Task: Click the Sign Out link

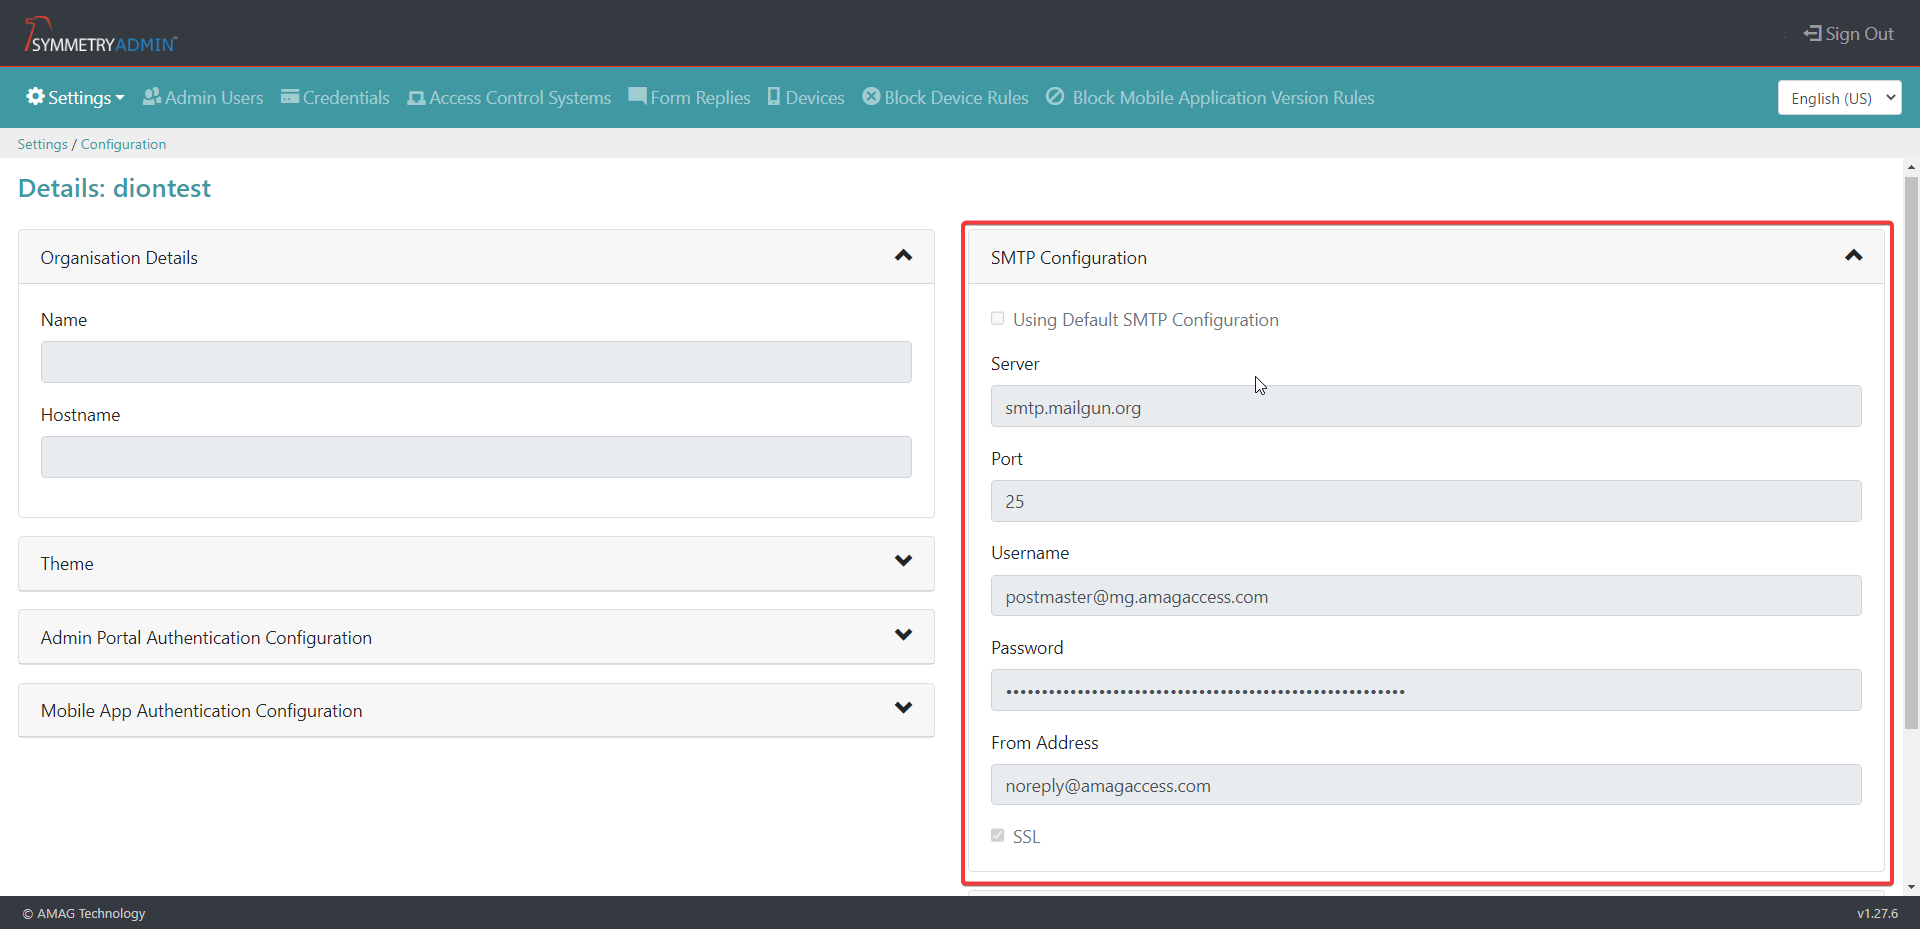Action: (1849, 33)
